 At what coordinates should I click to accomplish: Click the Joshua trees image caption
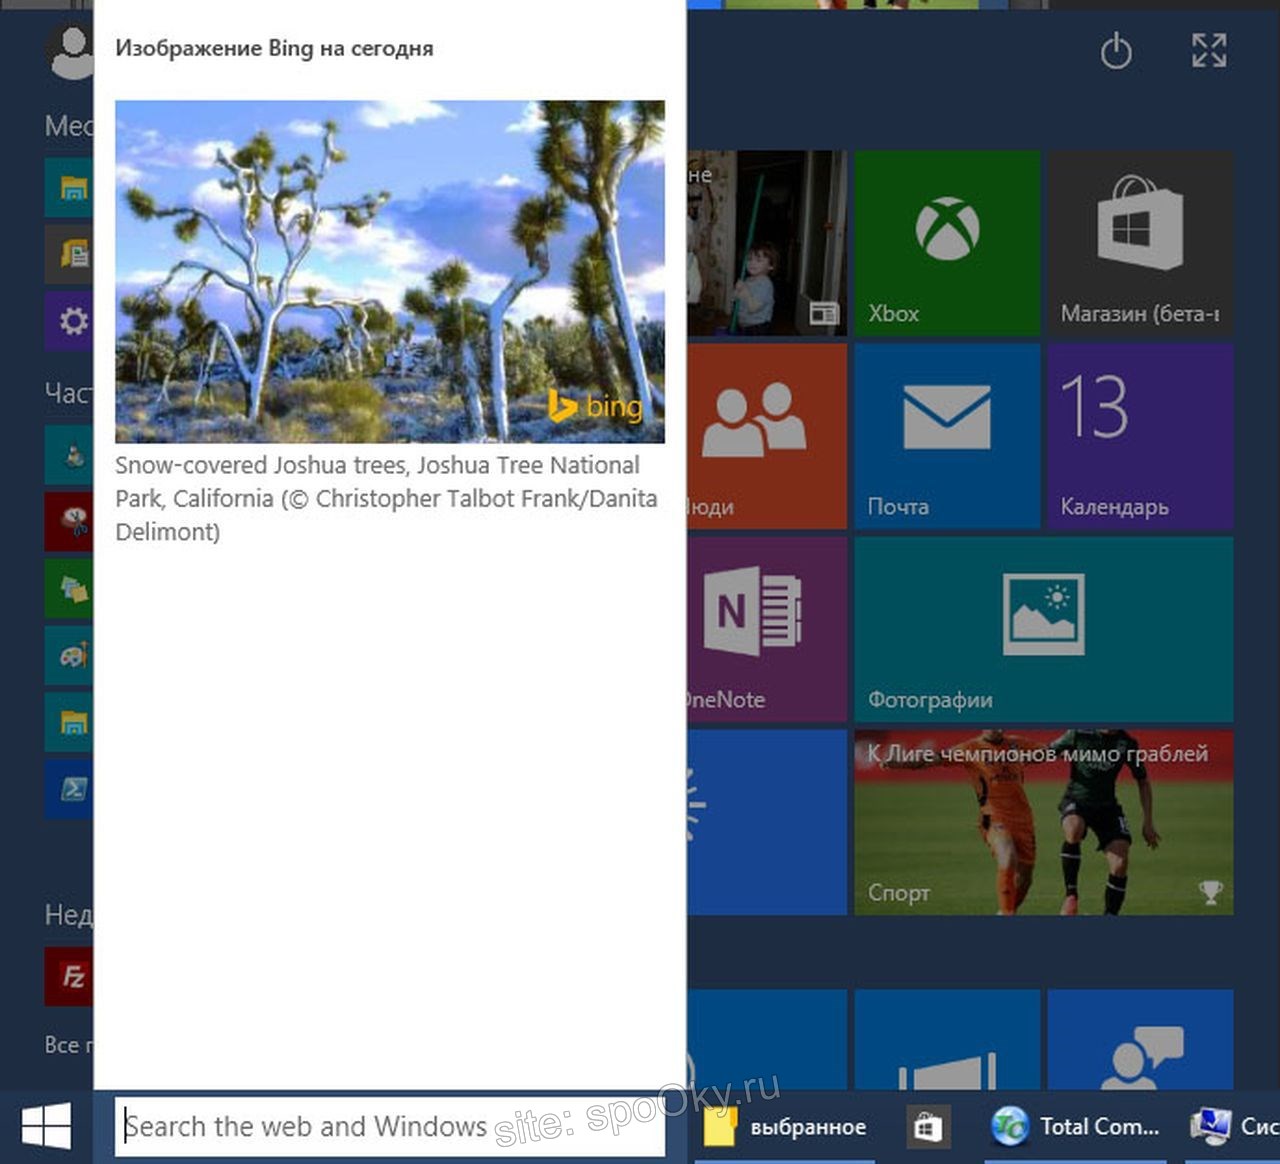386,498
